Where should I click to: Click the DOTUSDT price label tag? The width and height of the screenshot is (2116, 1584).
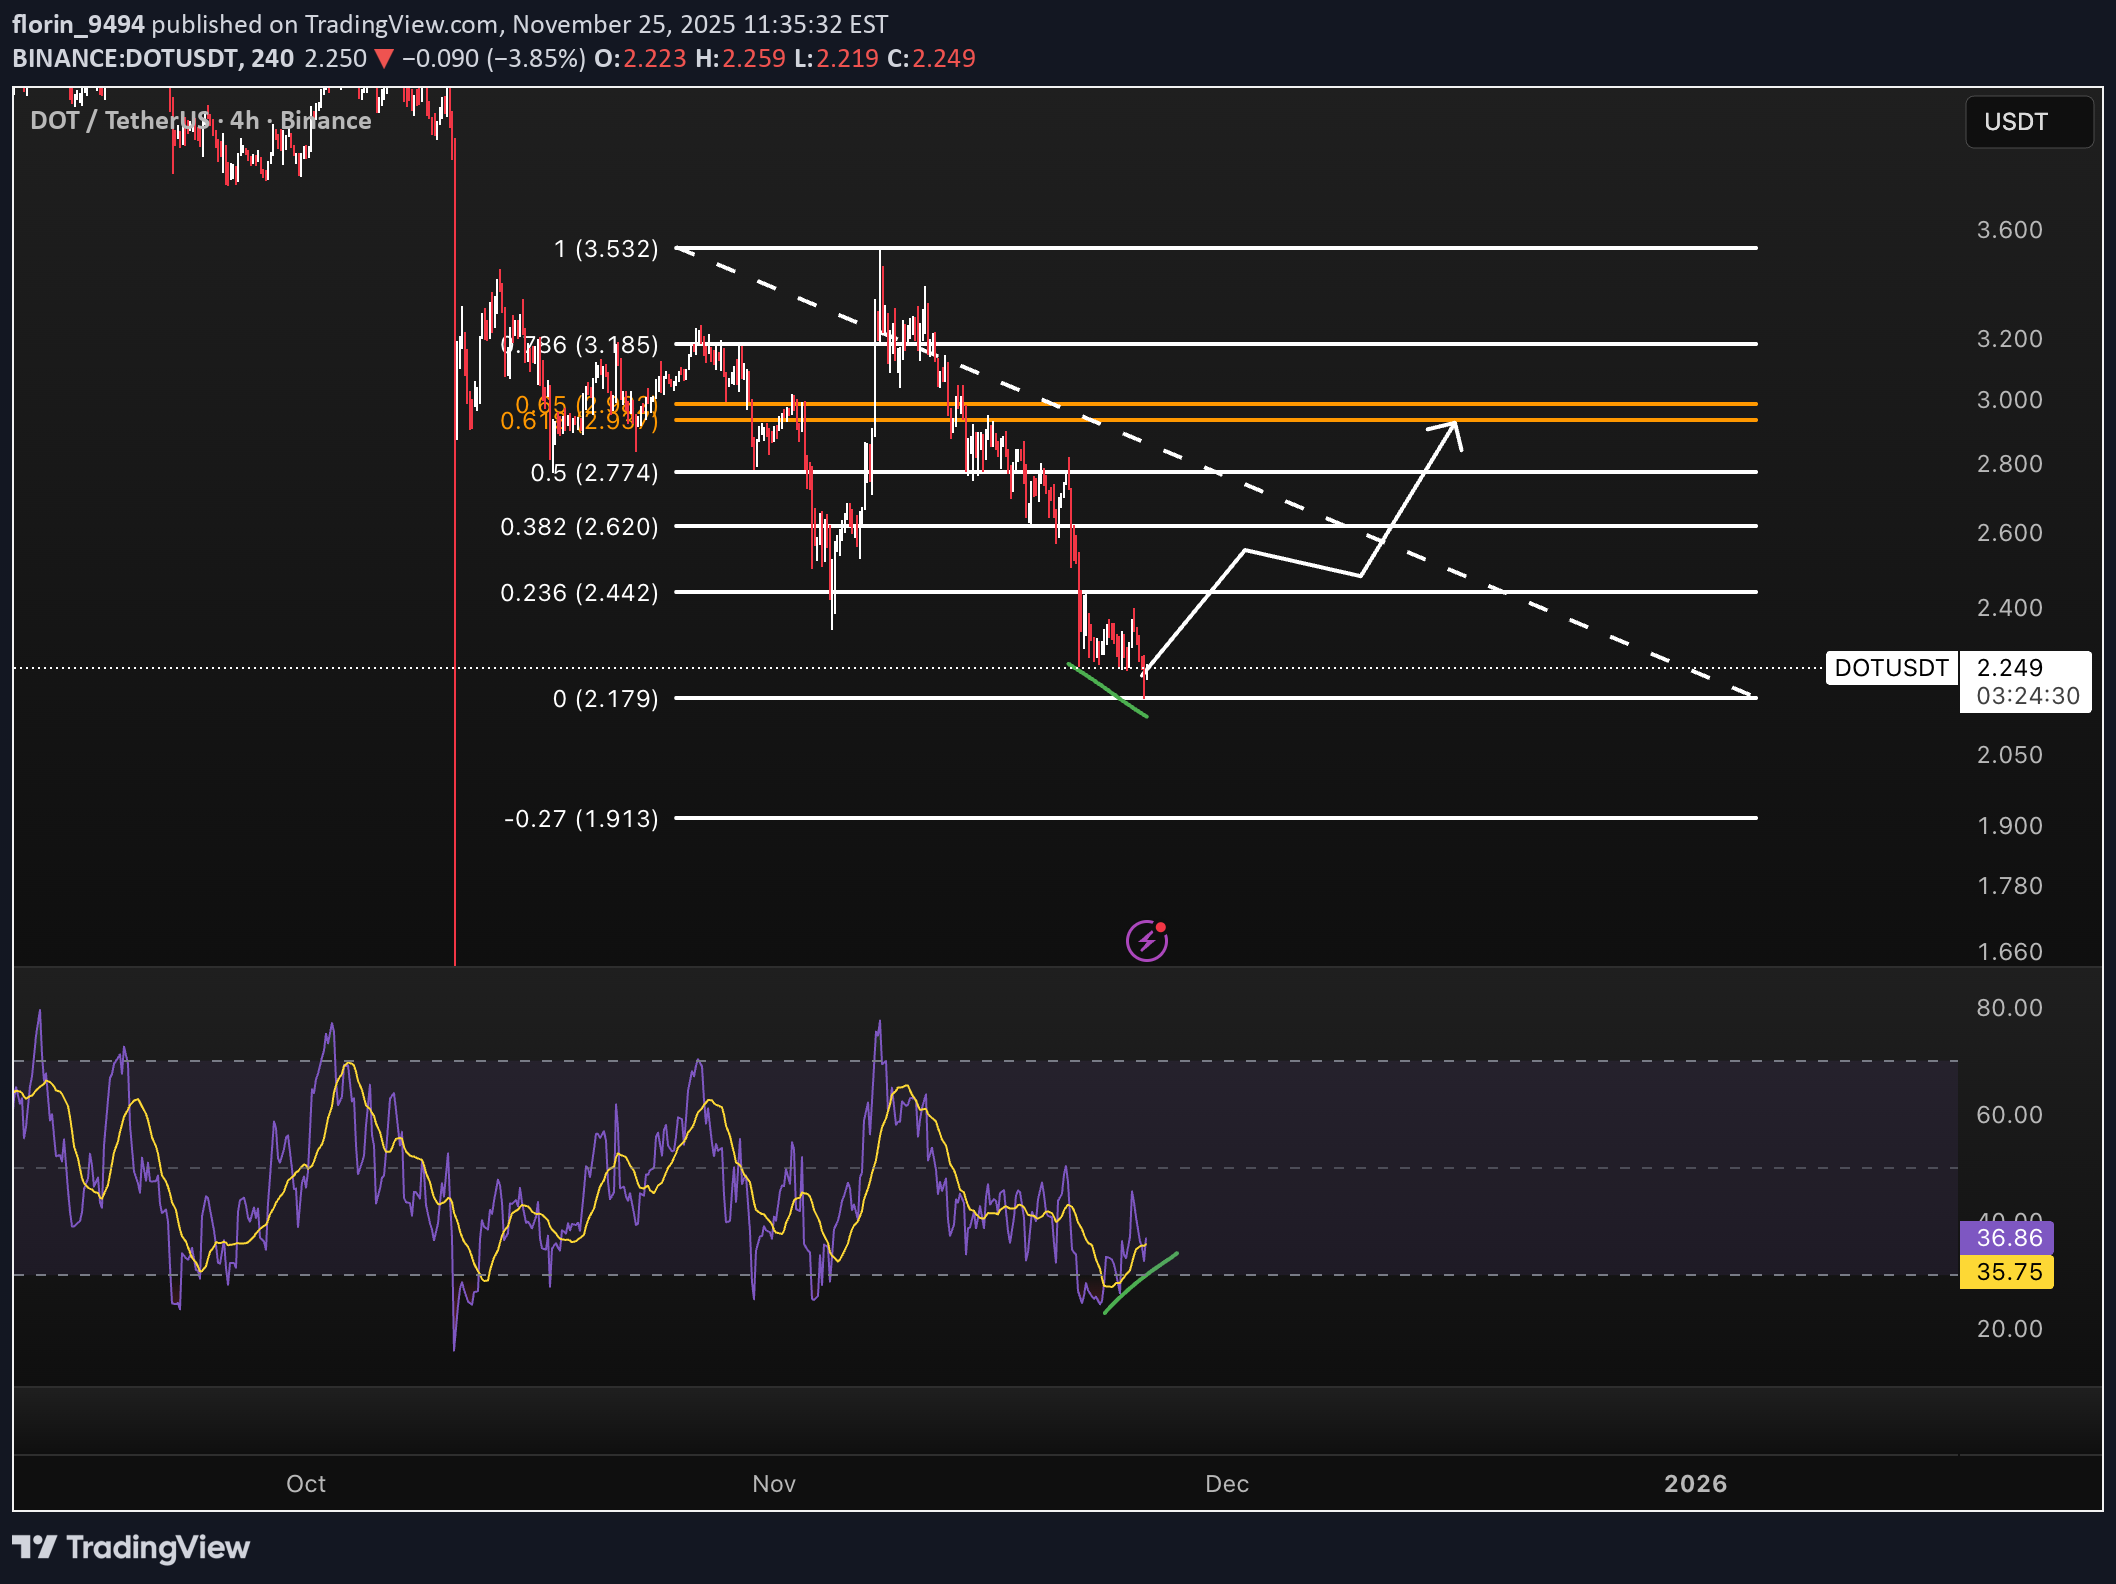1891,668
